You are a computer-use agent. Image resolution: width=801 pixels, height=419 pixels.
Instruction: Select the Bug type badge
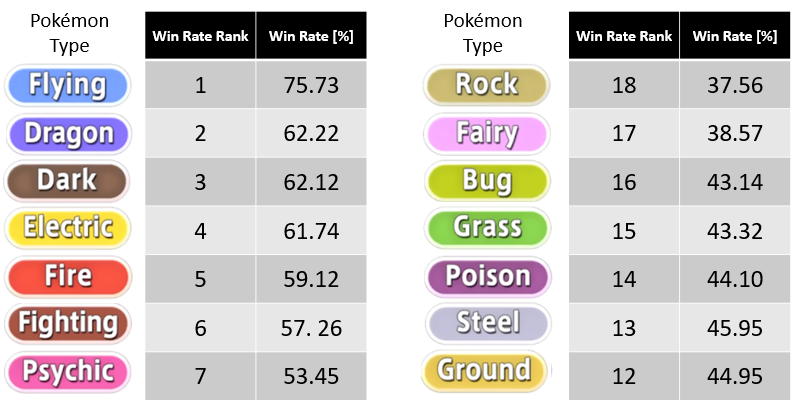point(487,180)
